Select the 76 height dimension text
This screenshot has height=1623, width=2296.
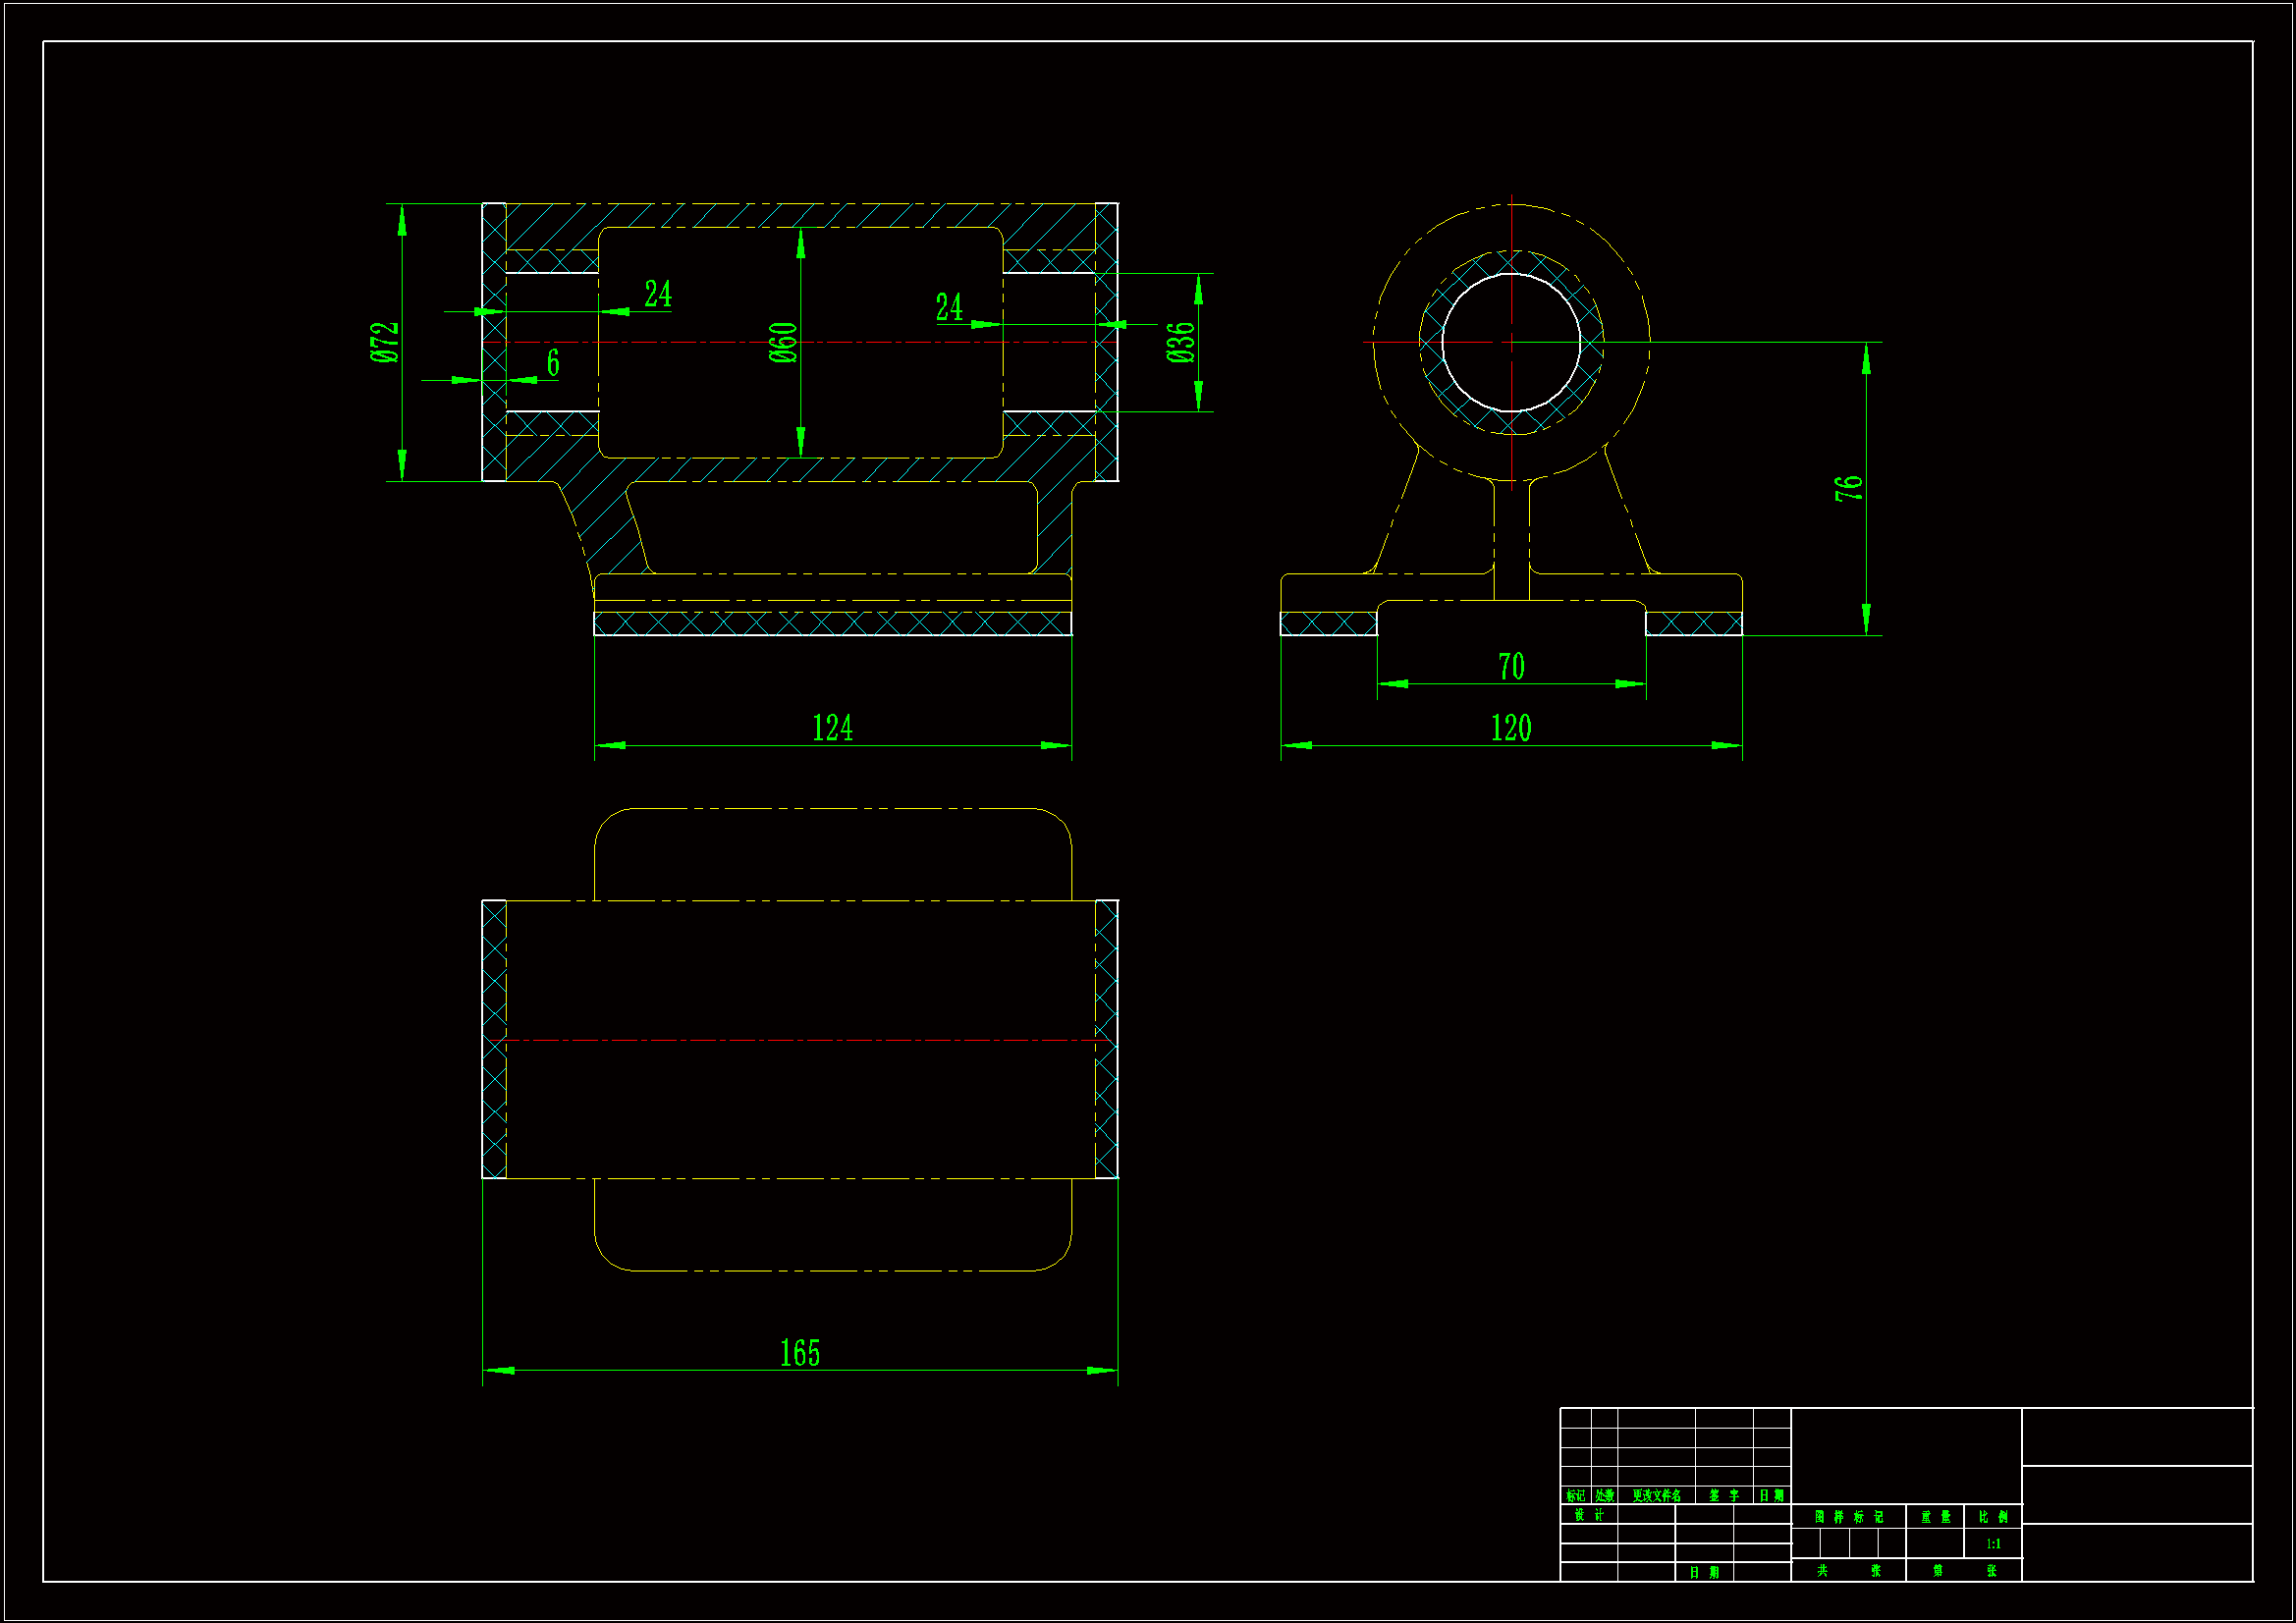click(1848, 488)
